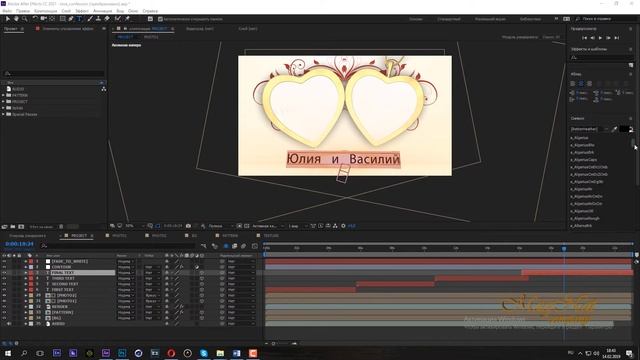Open blend mode dropdown for the CONTOUR layer

(x=126, y=267)
